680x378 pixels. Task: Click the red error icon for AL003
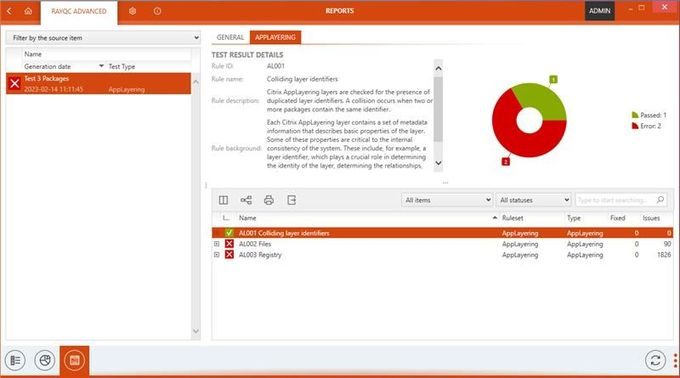pyautogui.click(x=229, y=254)
